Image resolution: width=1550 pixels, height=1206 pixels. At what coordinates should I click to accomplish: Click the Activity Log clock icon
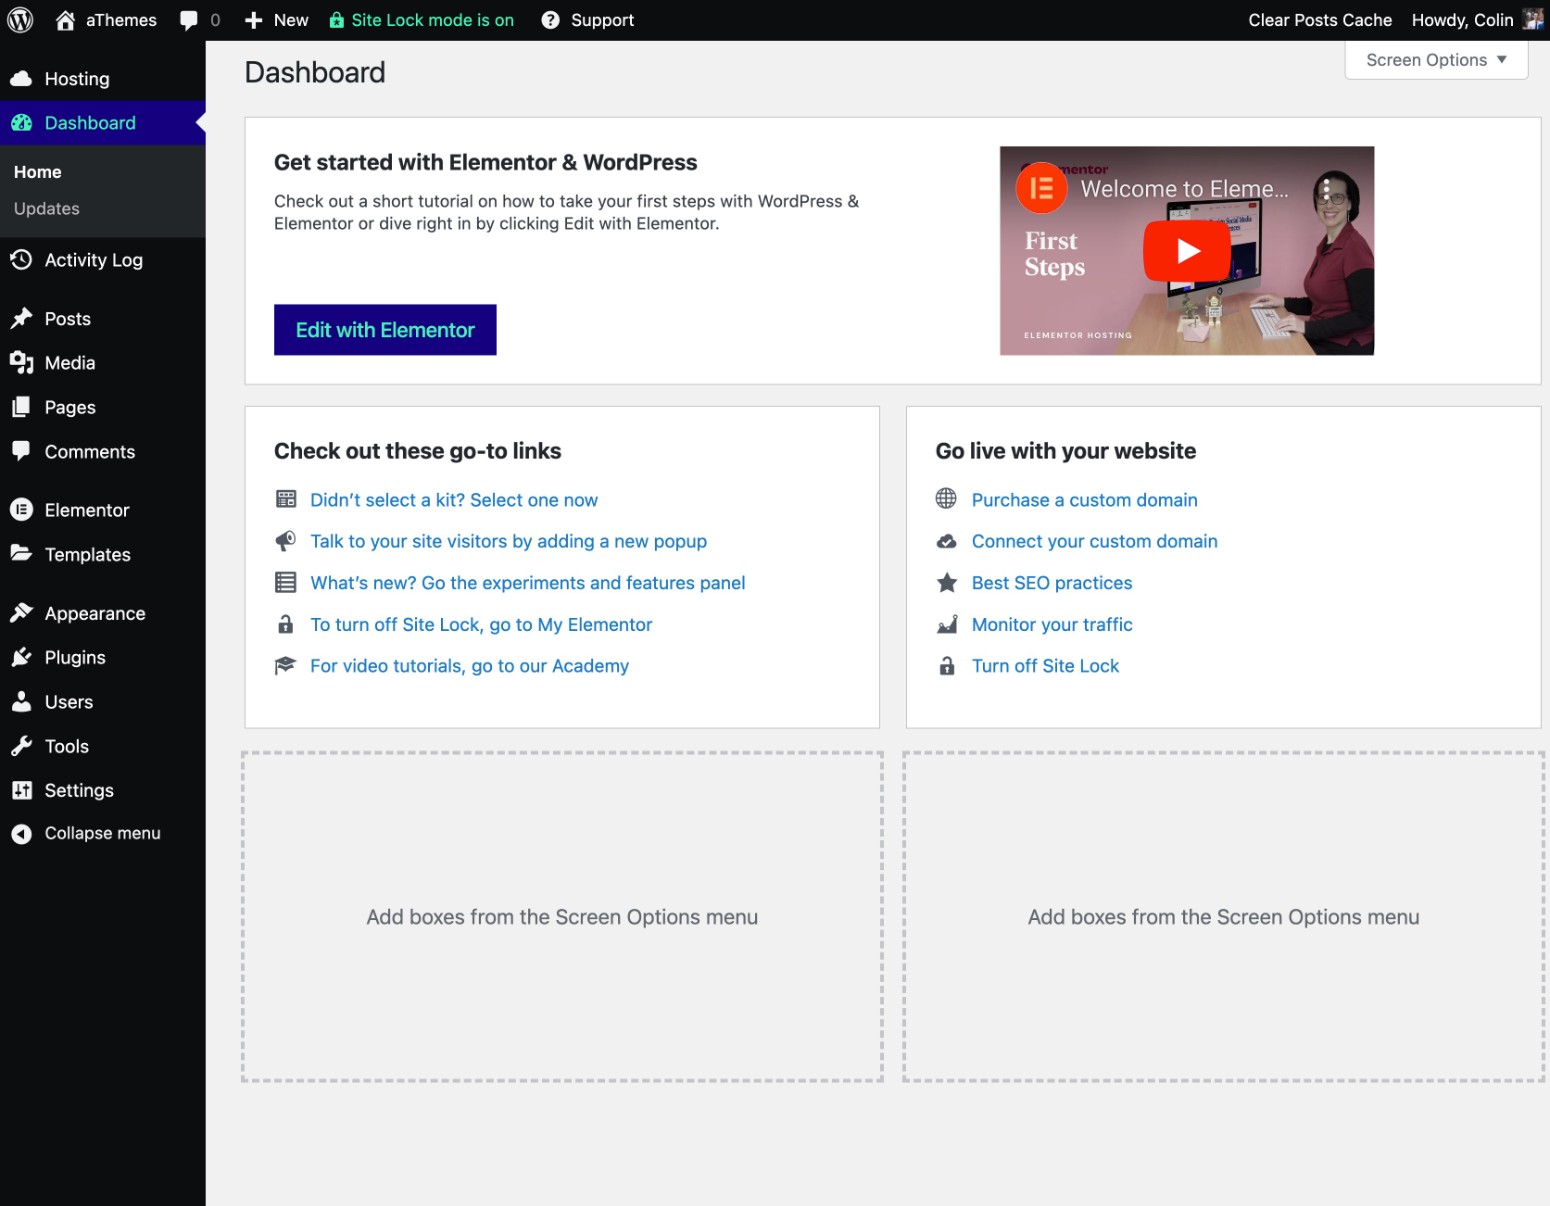(x=21, y=260)
